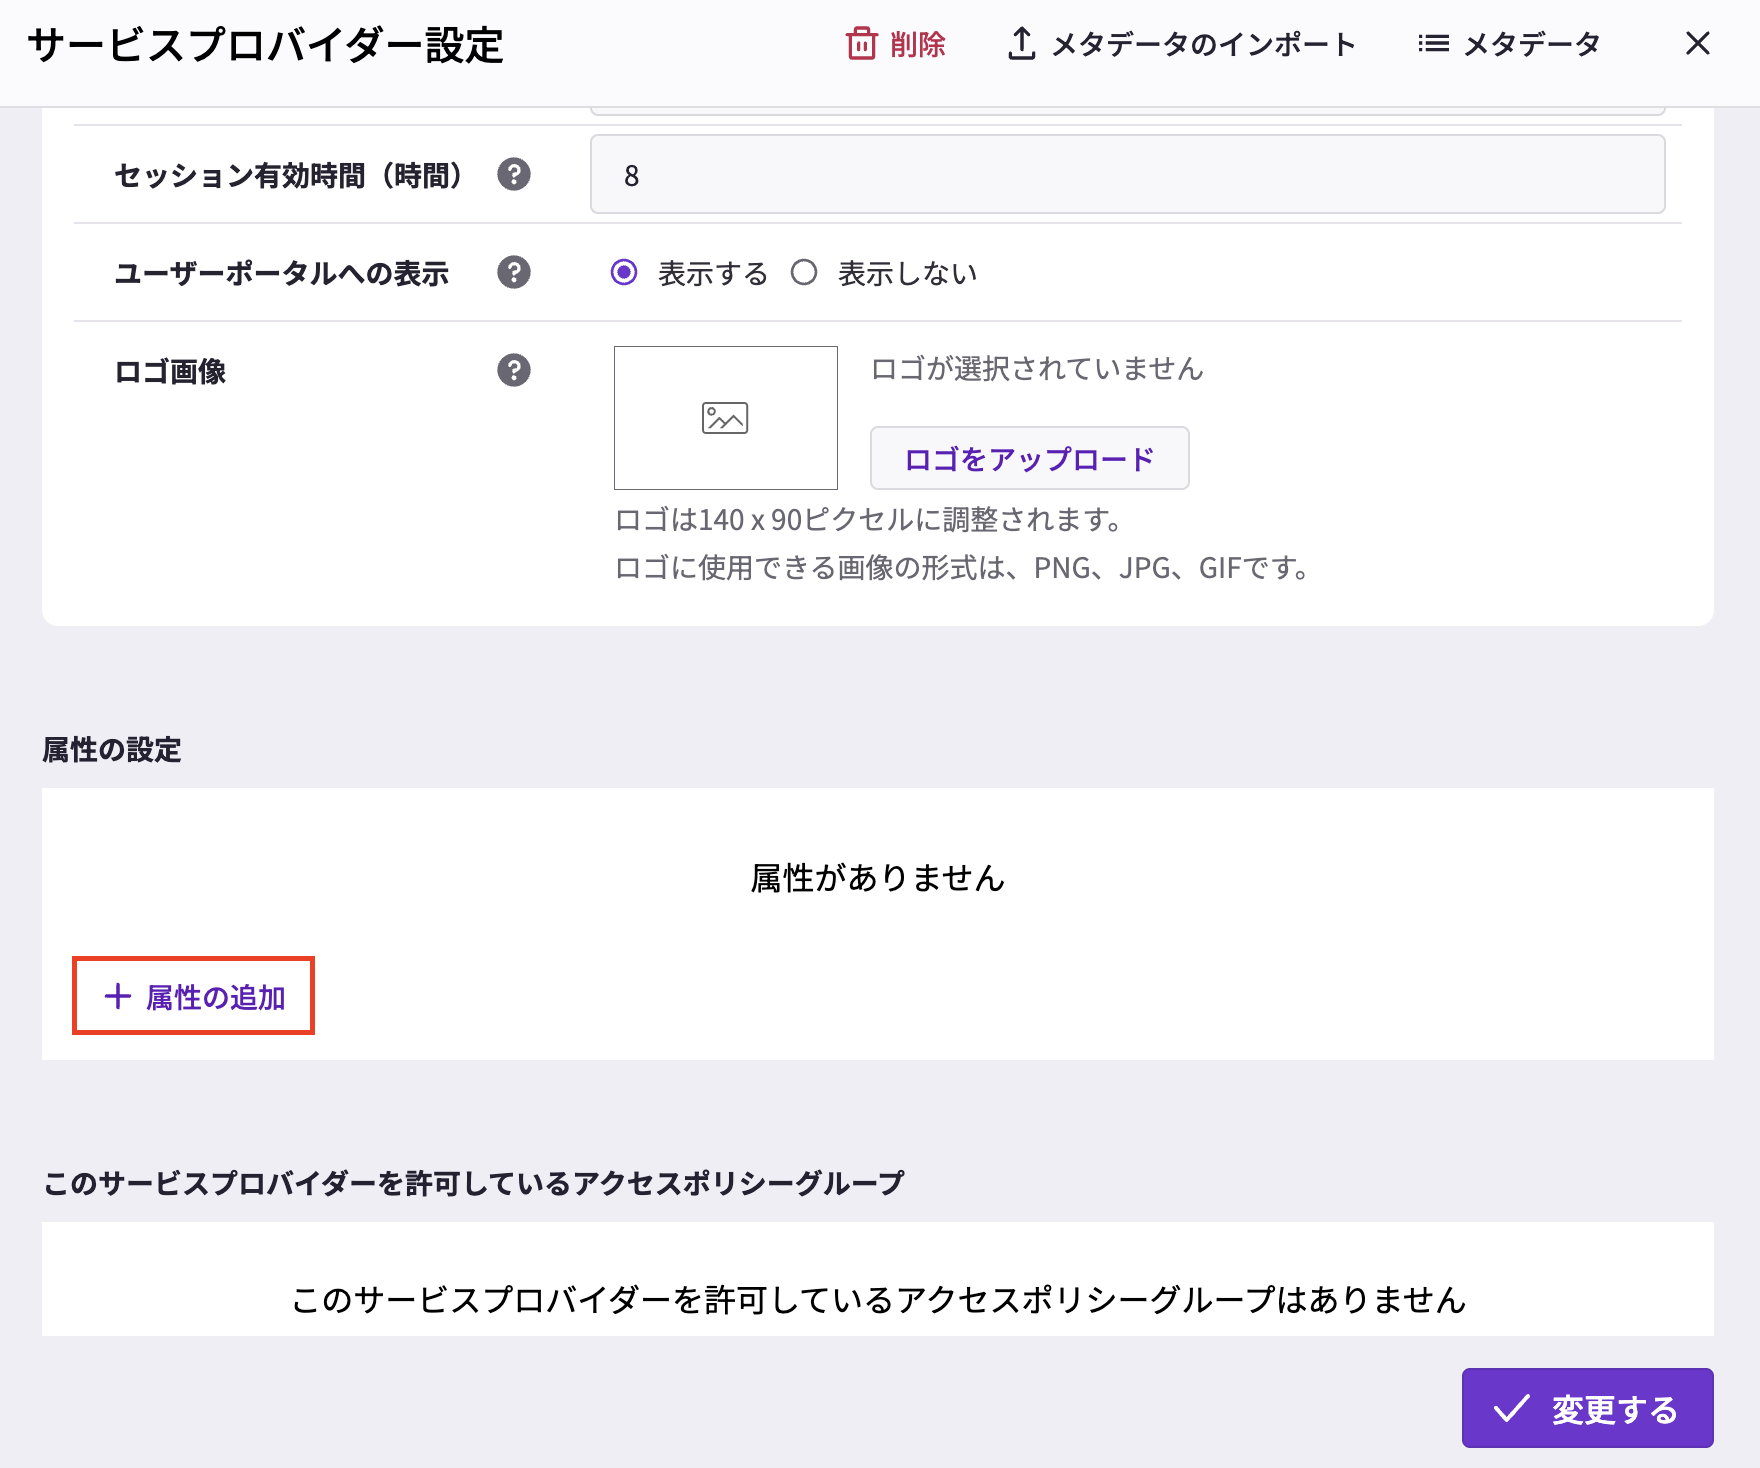This screenshot has width=1760, height=1468.
Task: Click the 属性の設定 heading
Action: pos(112,749)
